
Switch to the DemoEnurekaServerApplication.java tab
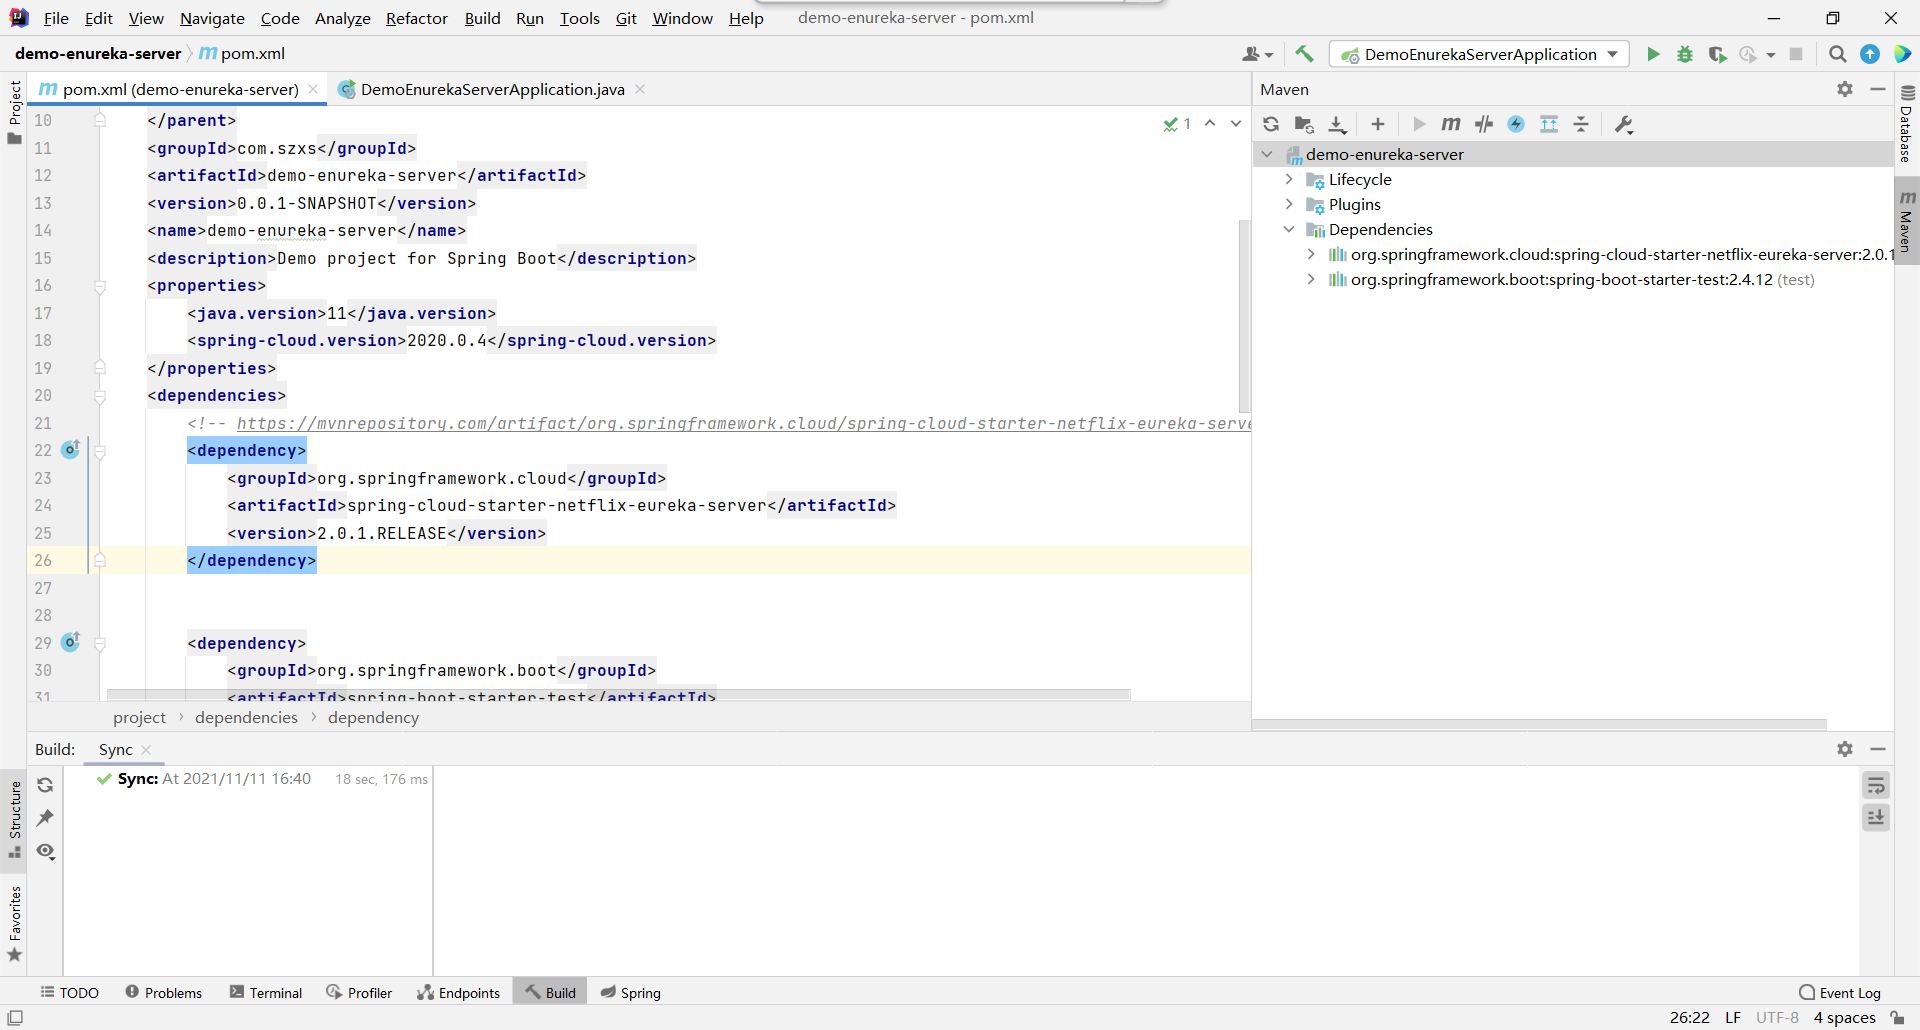pos(491,89)
